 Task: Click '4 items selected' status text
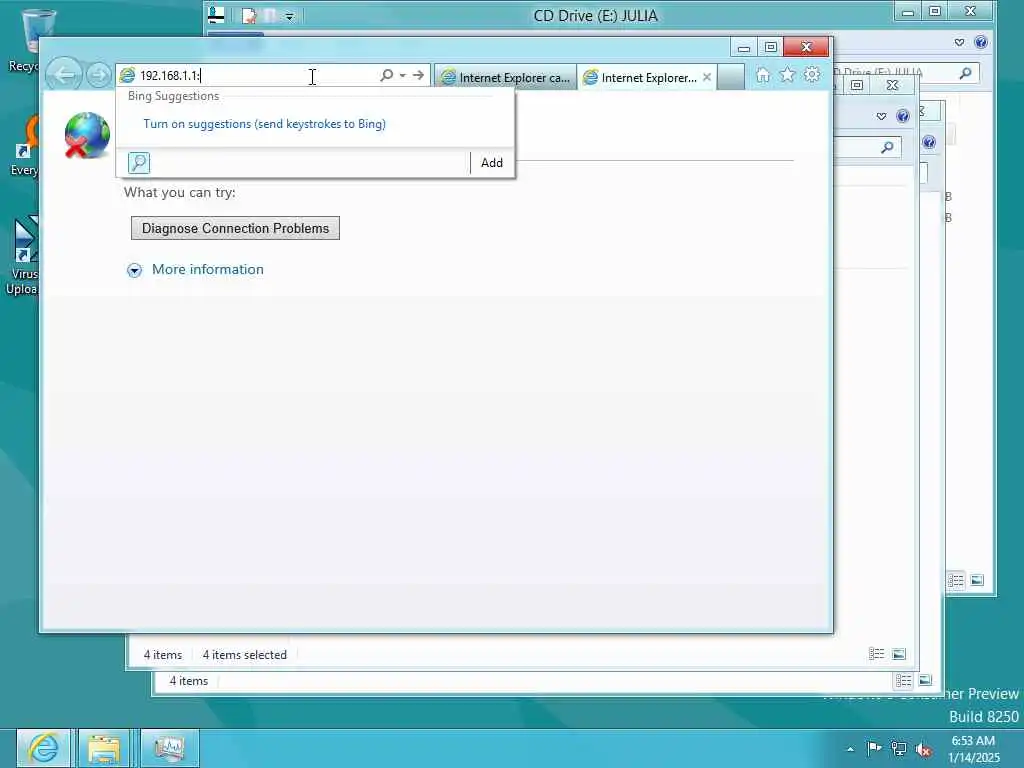[x=244, y=655]
